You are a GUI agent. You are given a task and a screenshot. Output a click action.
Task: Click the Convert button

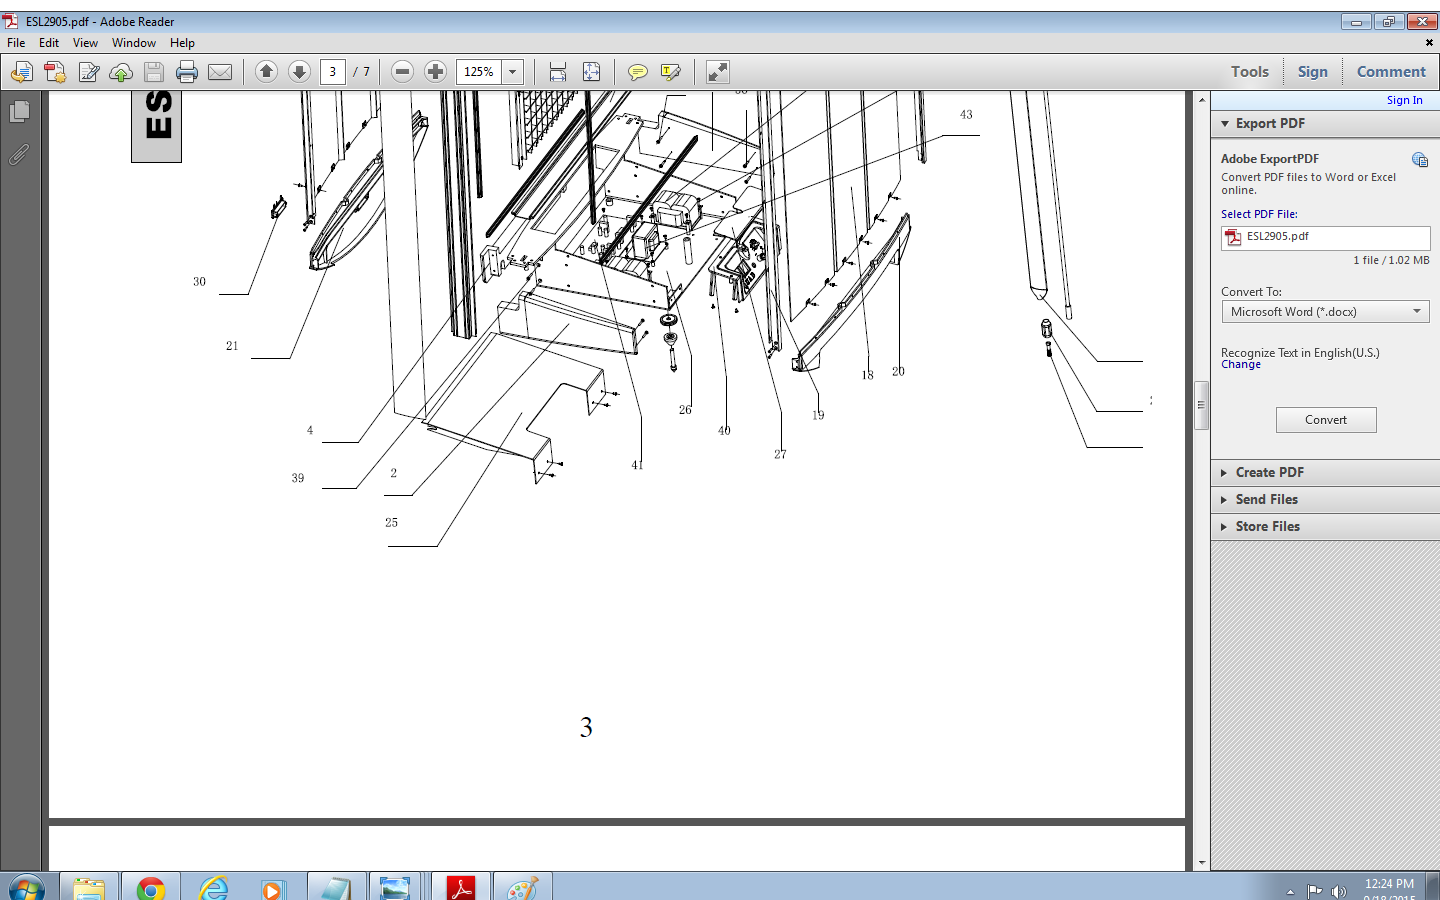1326,420
